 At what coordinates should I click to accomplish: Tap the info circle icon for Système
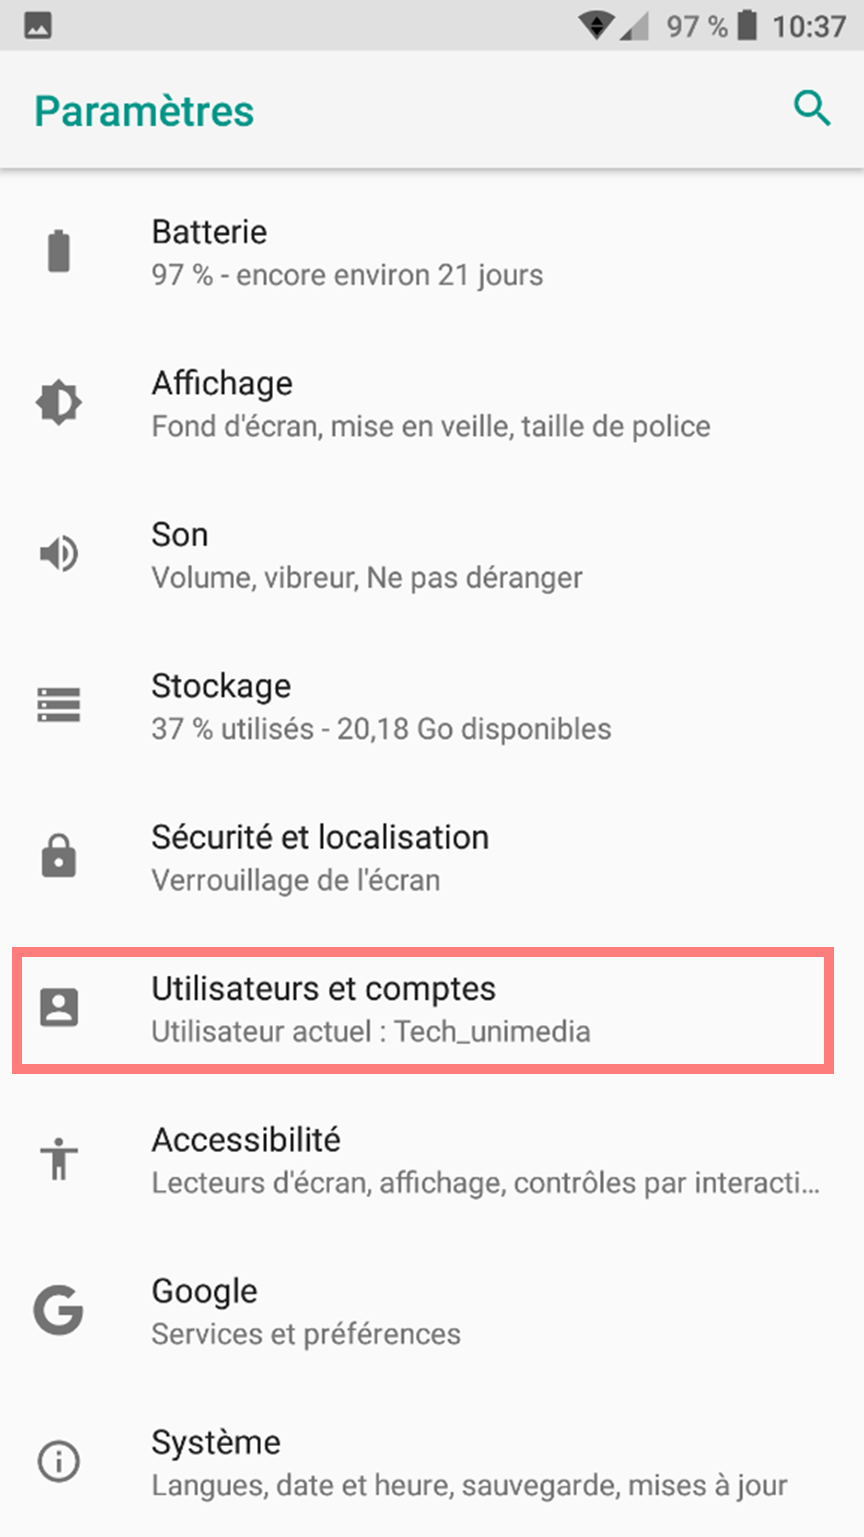(59, 1462)
